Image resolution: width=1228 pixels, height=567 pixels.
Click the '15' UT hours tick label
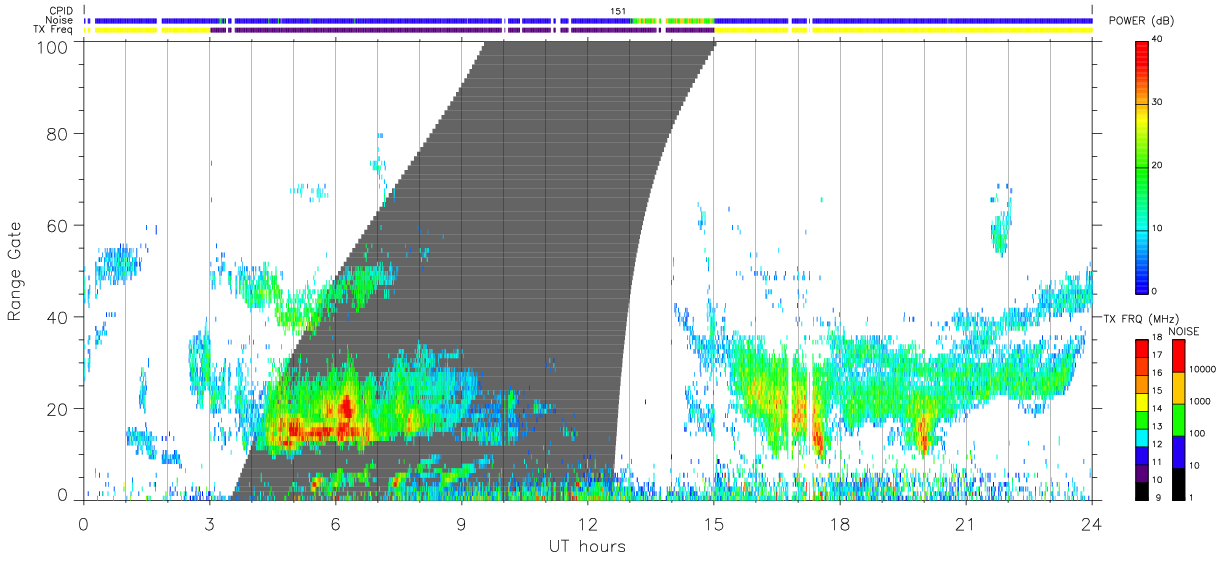pyautogui.click(x=714, y=522)
